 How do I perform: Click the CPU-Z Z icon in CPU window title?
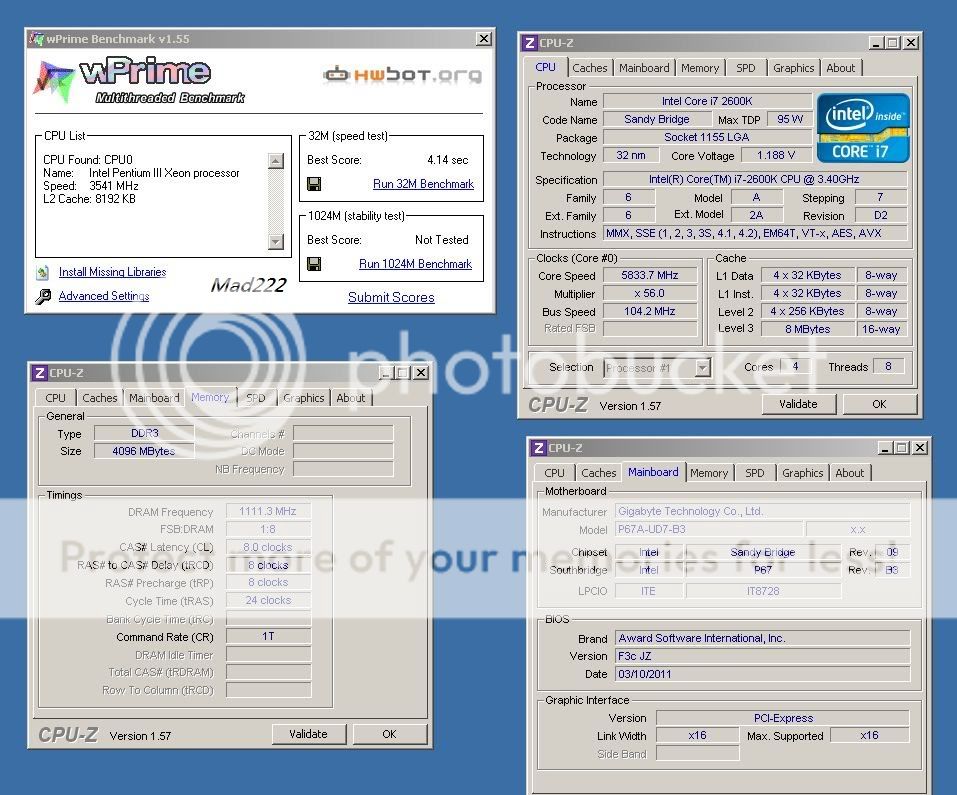[x=529, y=43]
